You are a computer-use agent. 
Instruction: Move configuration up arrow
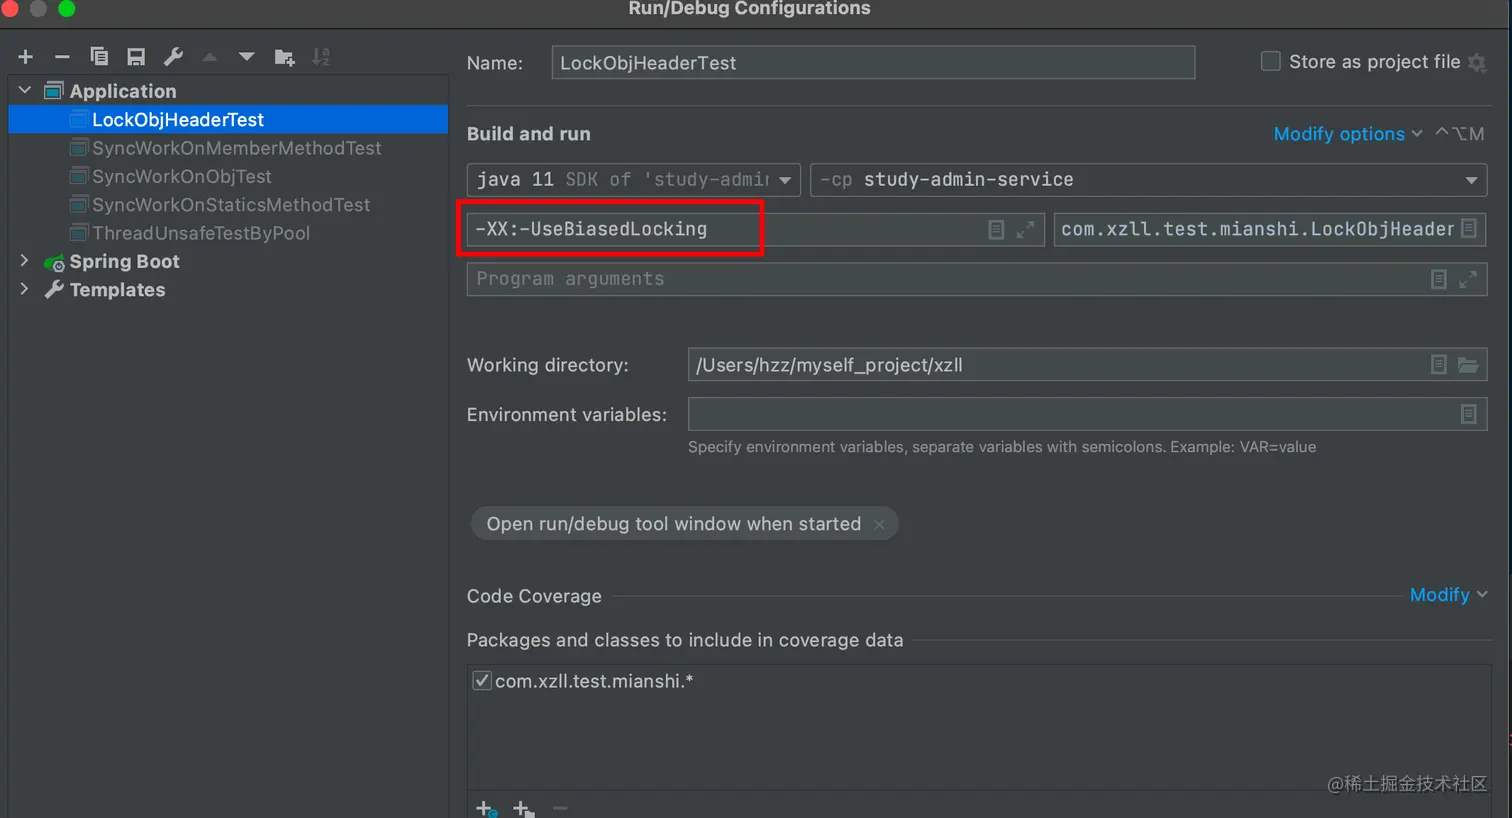tap(210, 57)
